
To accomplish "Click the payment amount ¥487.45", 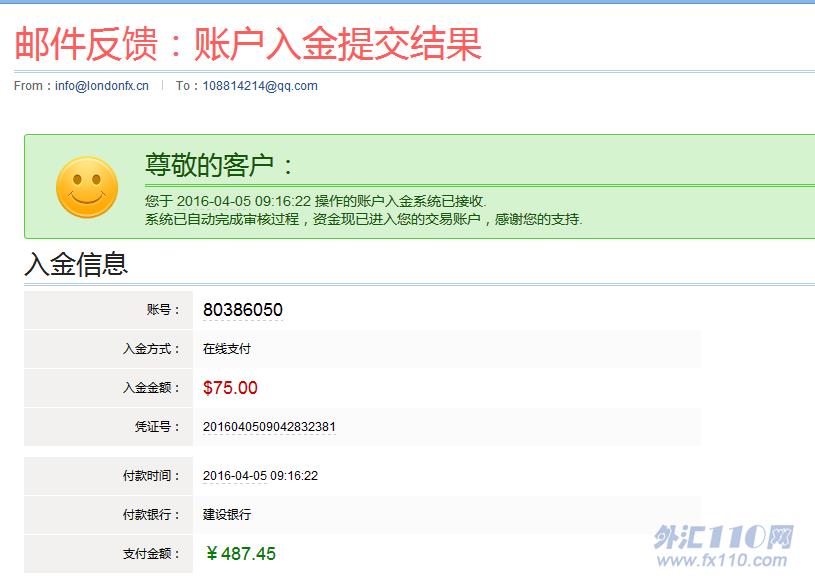I will 240,554.
